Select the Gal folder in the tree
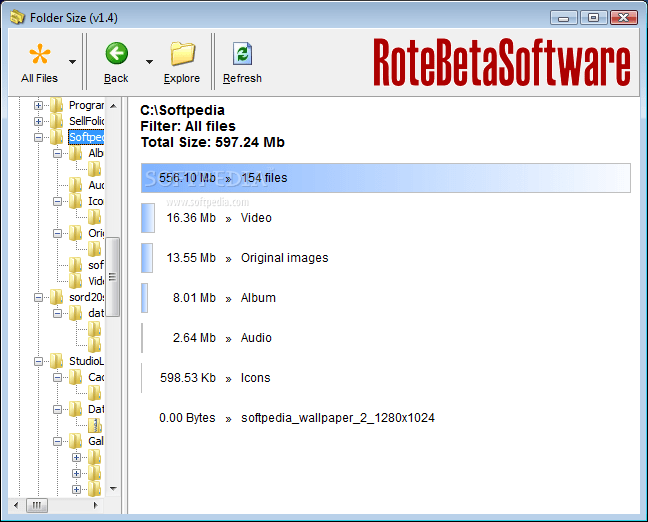The height and width of the screenshot is (522, 648). (x=95, y=441)
